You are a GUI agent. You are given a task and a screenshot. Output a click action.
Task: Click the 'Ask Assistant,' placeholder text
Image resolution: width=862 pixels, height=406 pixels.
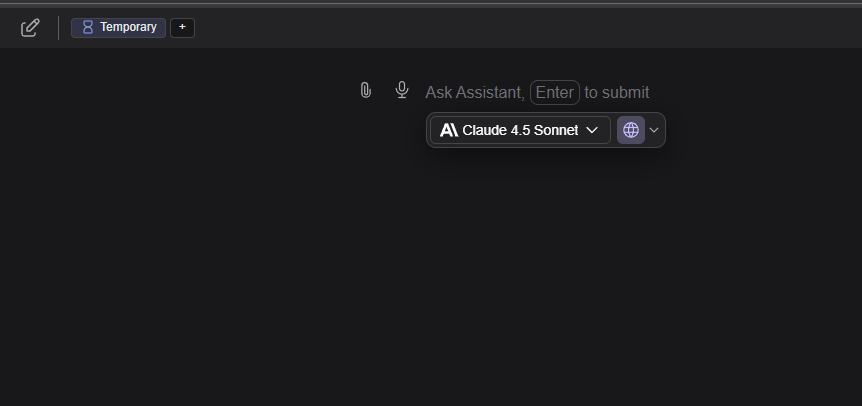coord(474,93)
